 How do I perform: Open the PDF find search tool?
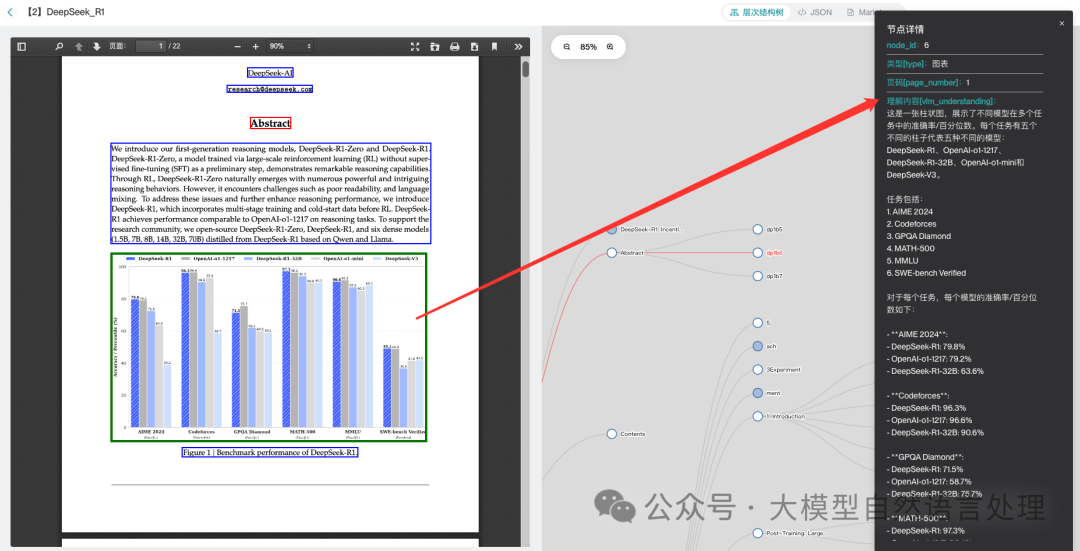59,47
